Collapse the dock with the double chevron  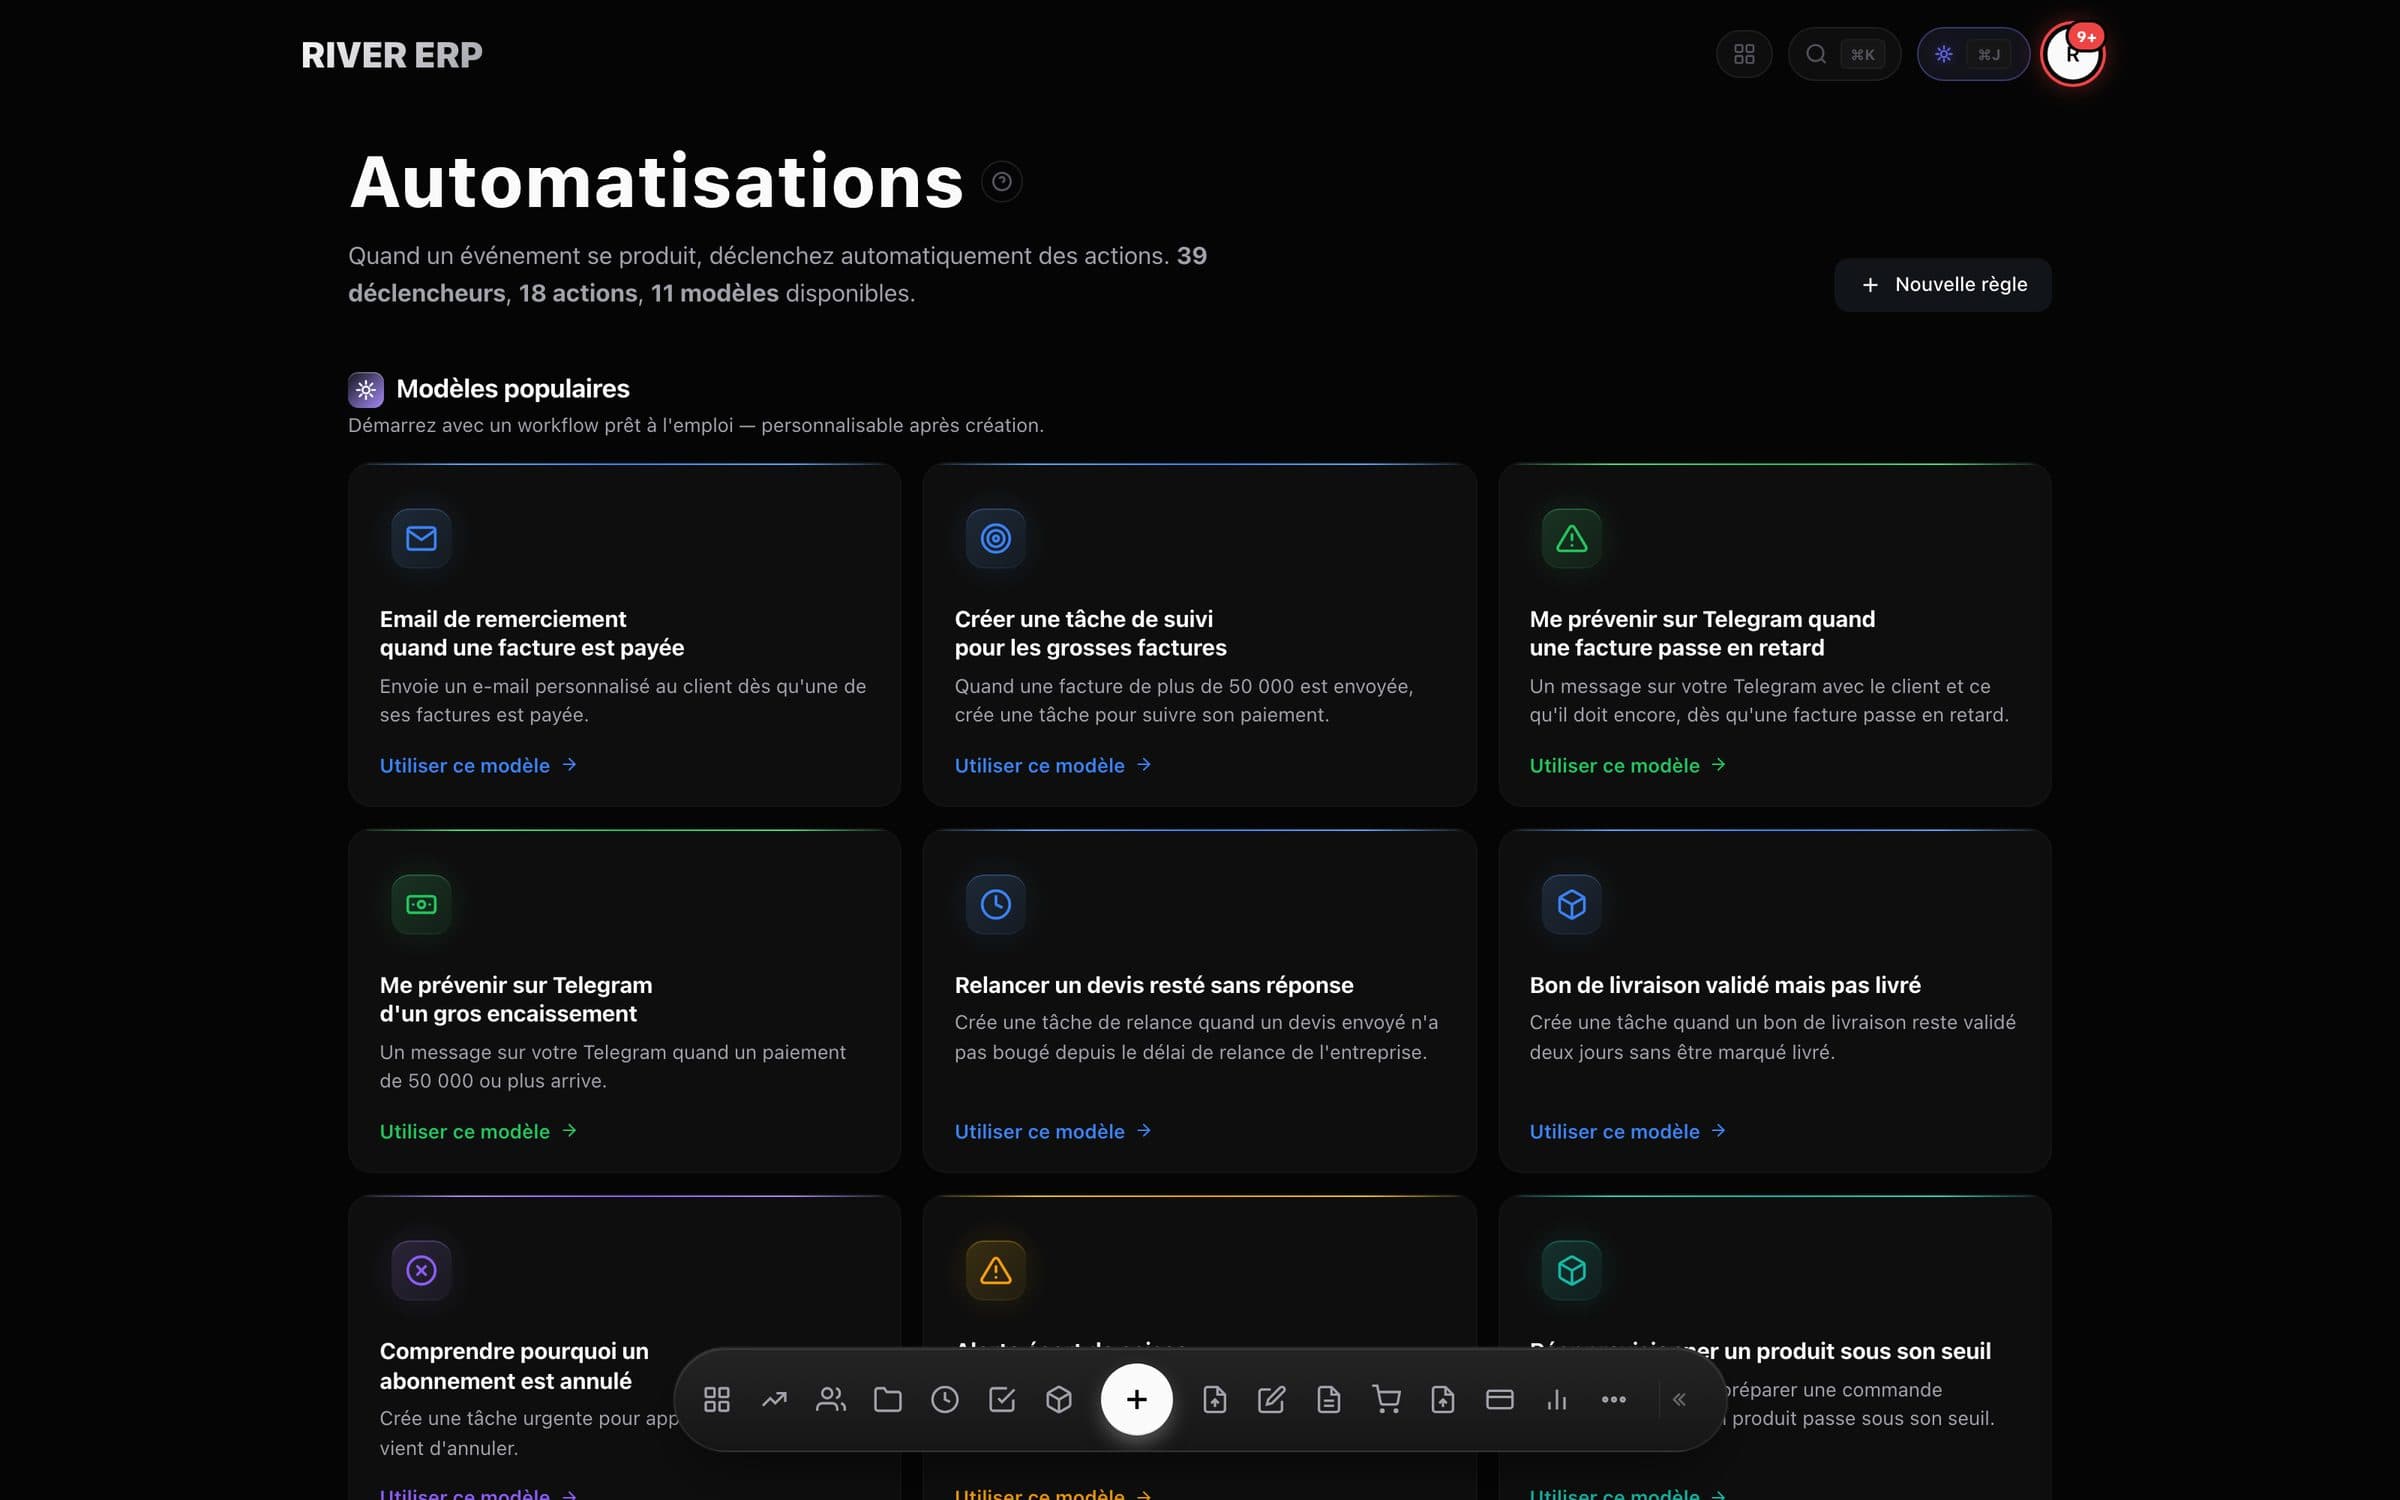pos(1680,1399)
